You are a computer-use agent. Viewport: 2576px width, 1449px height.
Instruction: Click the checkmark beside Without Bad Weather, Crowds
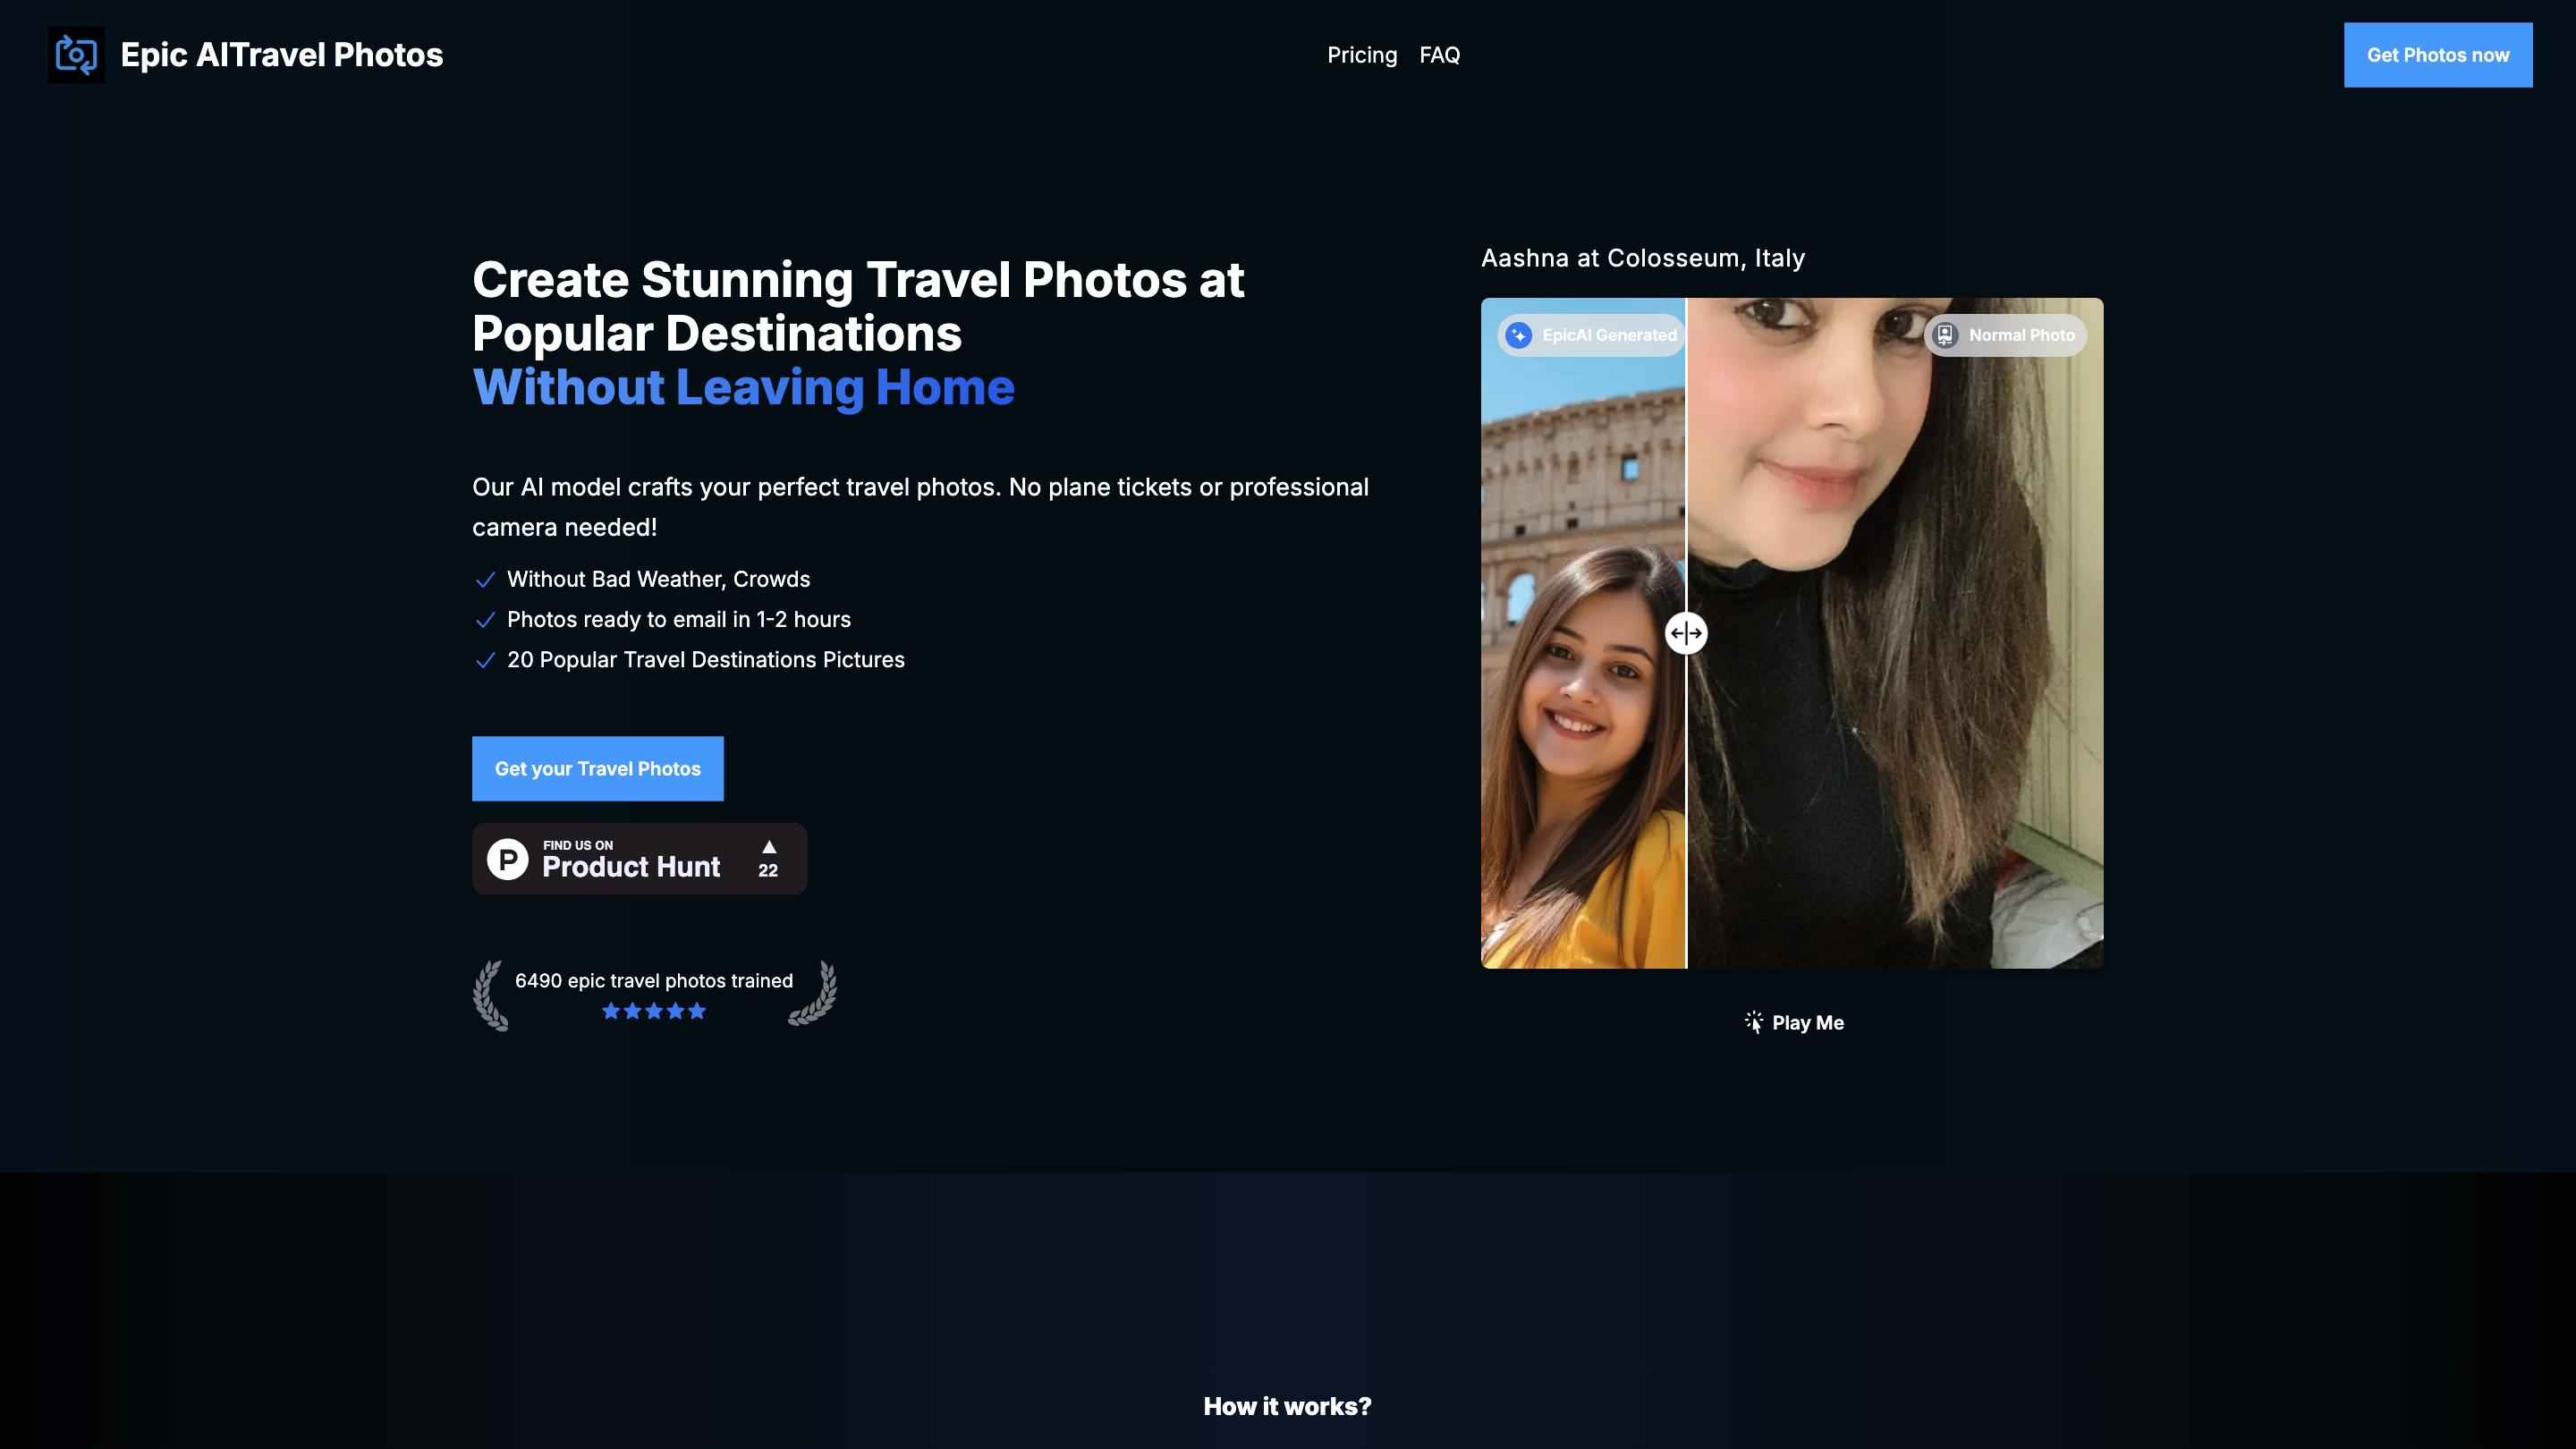[x=486, y=579]
